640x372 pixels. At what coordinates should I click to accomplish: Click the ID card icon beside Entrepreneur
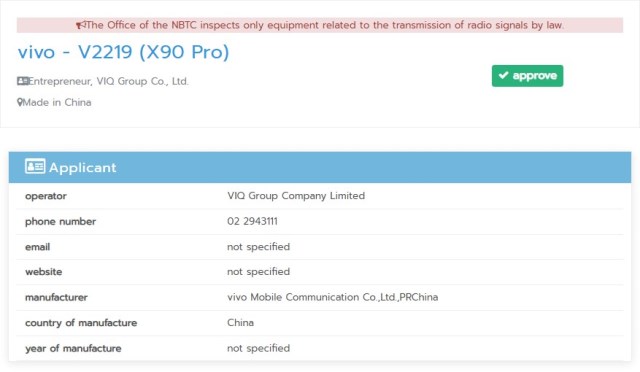22,81
